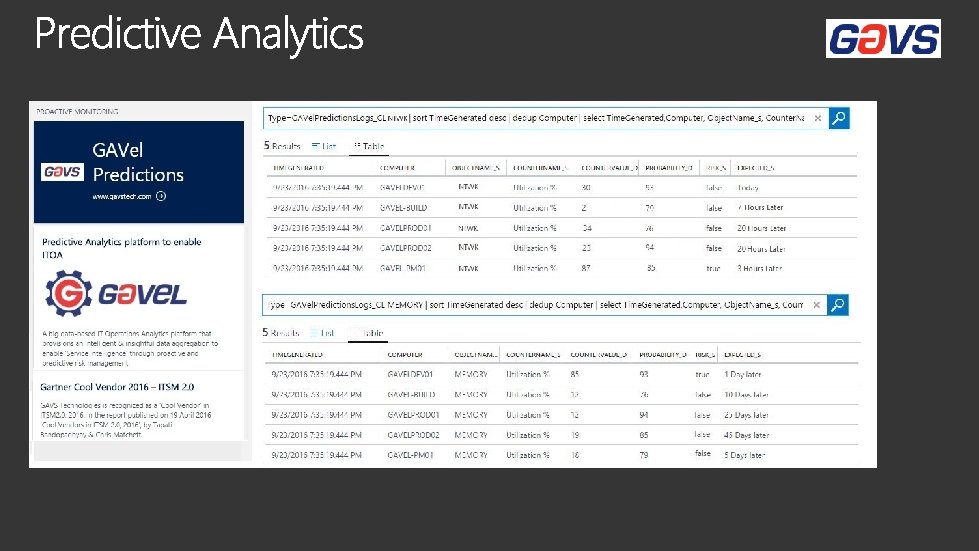Click 'Gartner Cool Vendor 2016 – ITSM 2.0' heading
The image size is (979, 551).
pos(117,387)
